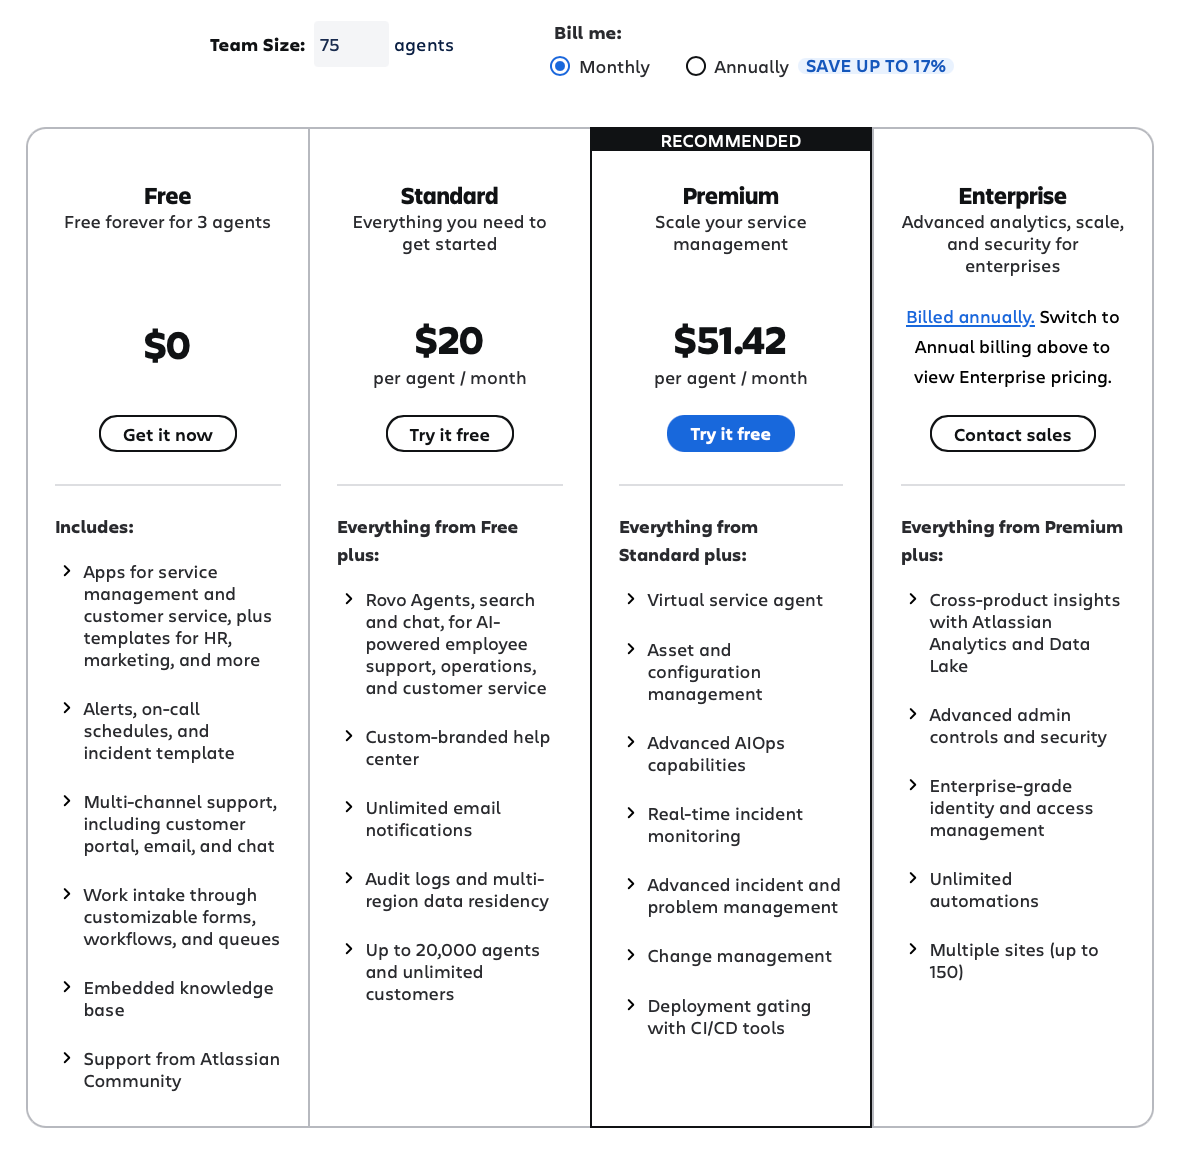Expand Cross-product insights feature details
Screen dimensions: 1188x1154
911,599
